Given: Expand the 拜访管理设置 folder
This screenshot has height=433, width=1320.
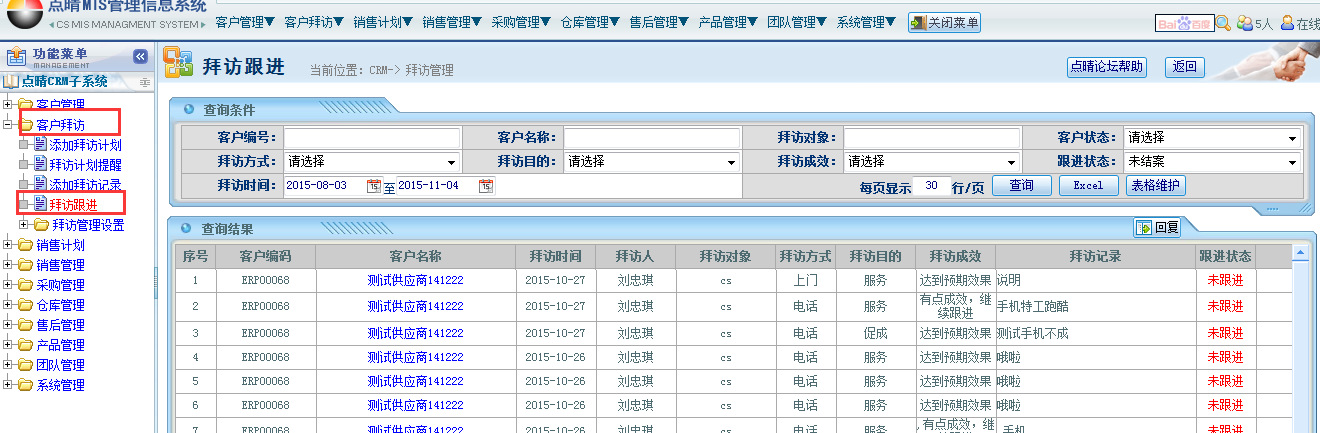Looking at the screenshot, I should point(25,225).
